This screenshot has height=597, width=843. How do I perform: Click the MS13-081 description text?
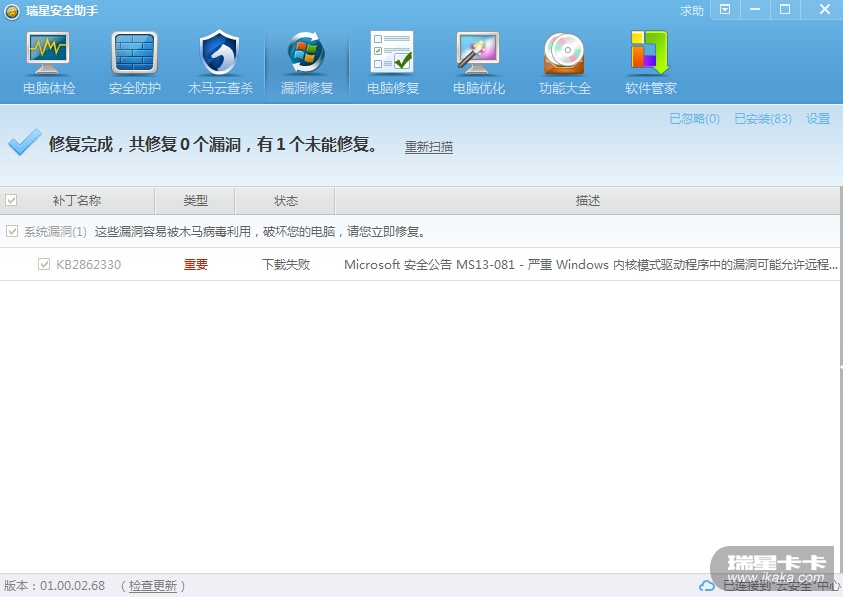[x=591, y=265]
